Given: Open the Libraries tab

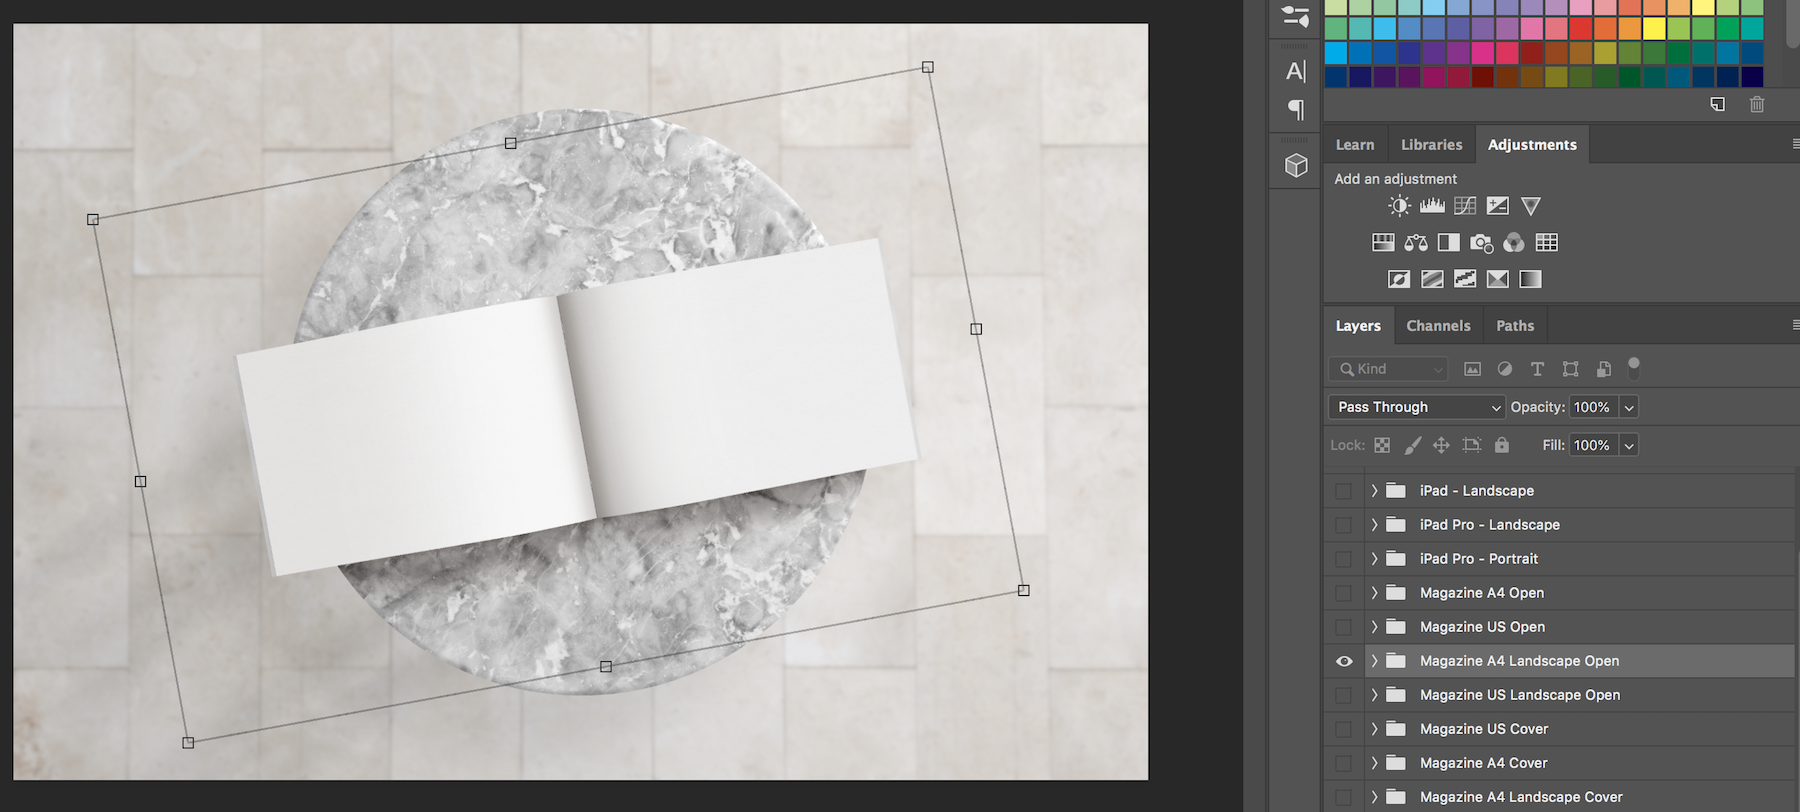Looking at the screenshot, I should tap(1431, 145).
